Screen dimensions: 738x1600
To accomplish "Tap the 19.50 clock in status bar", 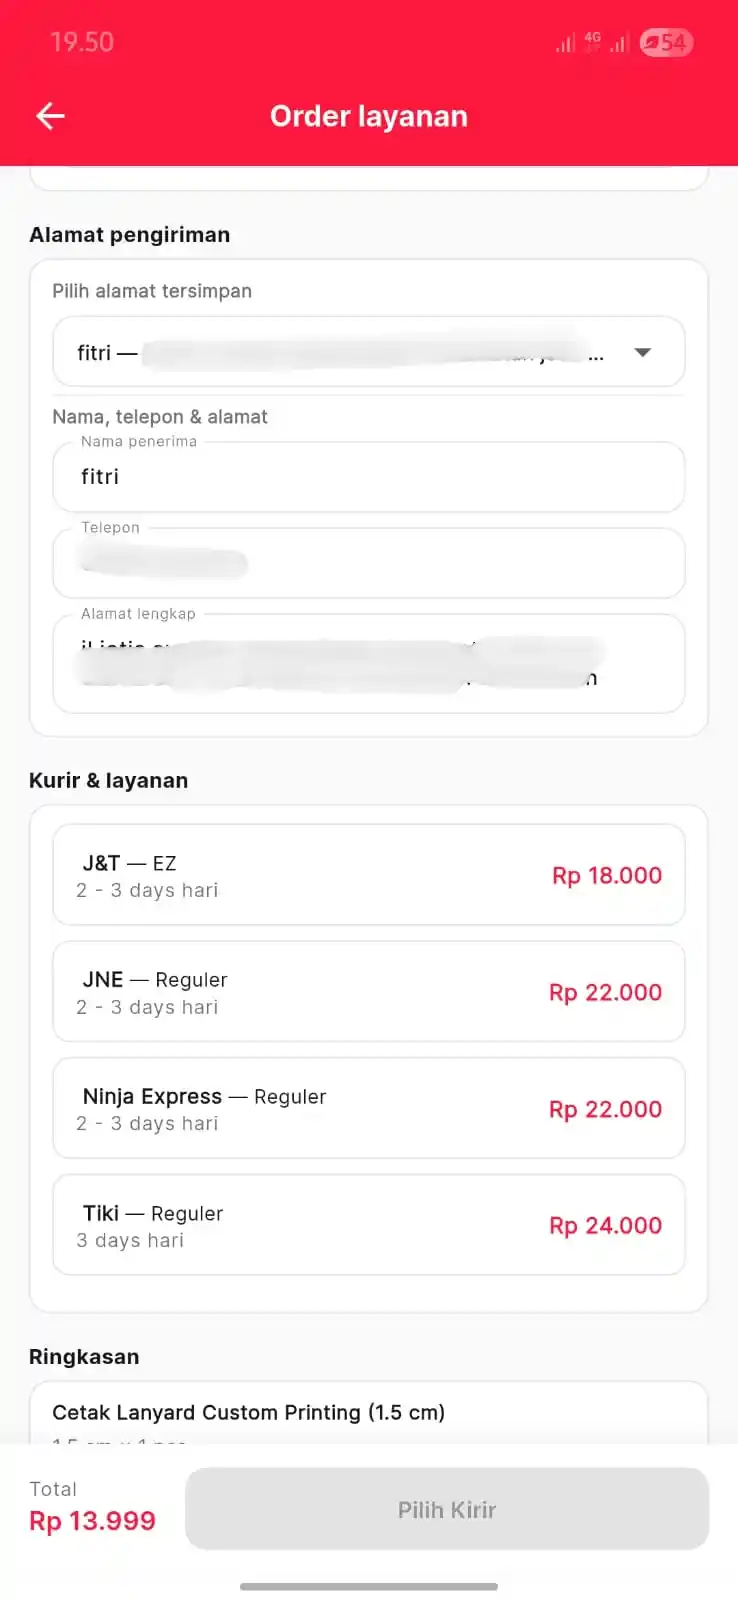I will (82, 42).
